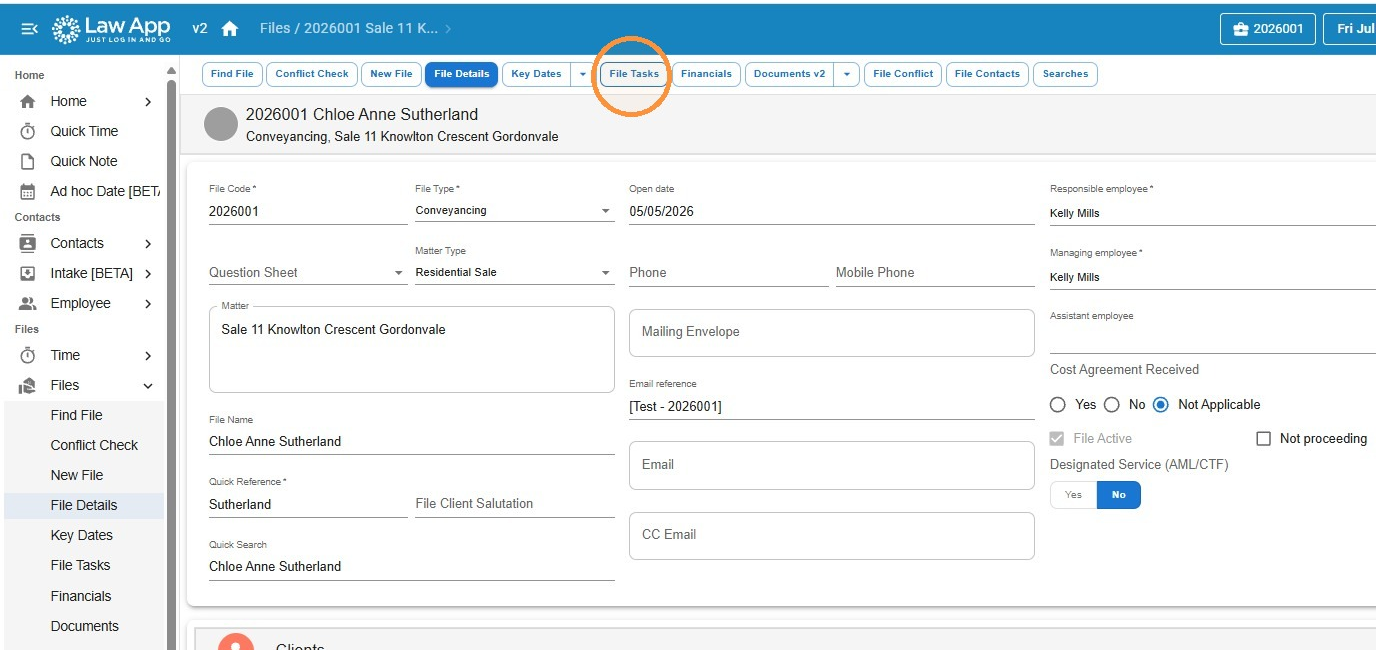Expand the Employee sidebar chevron
The width and height of the screenshot is (1376, 650).
[148, 303]
